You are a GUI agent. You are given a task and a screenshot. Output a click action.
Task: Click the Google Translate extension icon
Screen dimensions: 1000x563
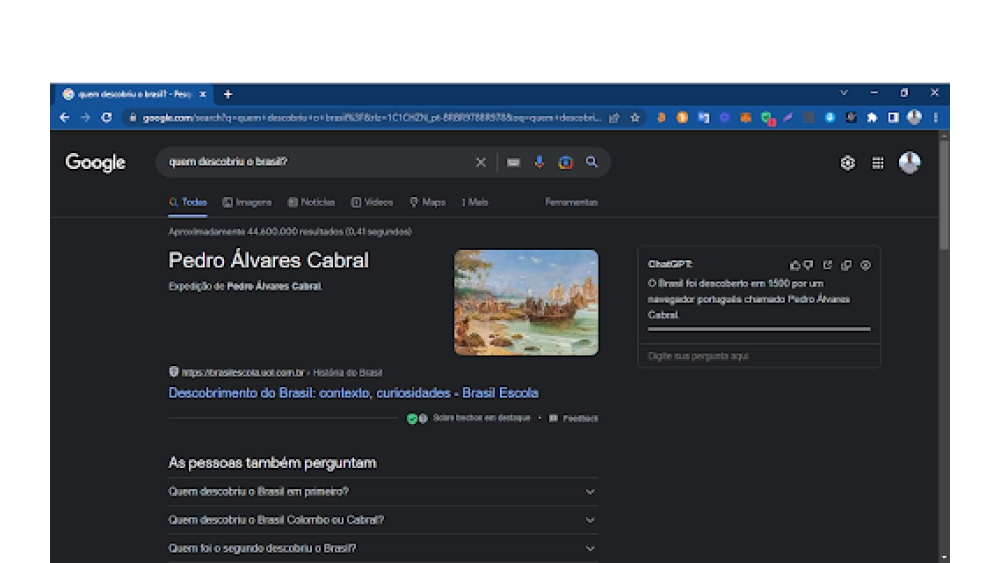pos(703,117)
